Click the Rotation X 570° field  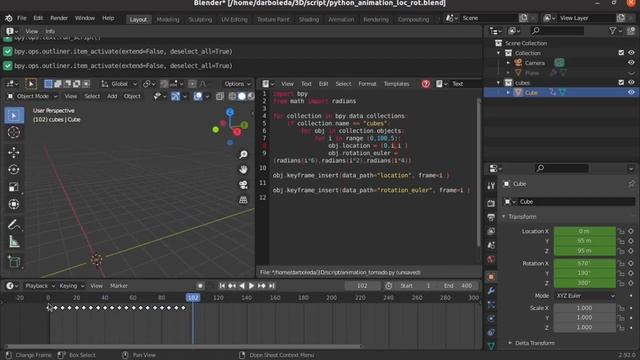click(x=584, y=264)
